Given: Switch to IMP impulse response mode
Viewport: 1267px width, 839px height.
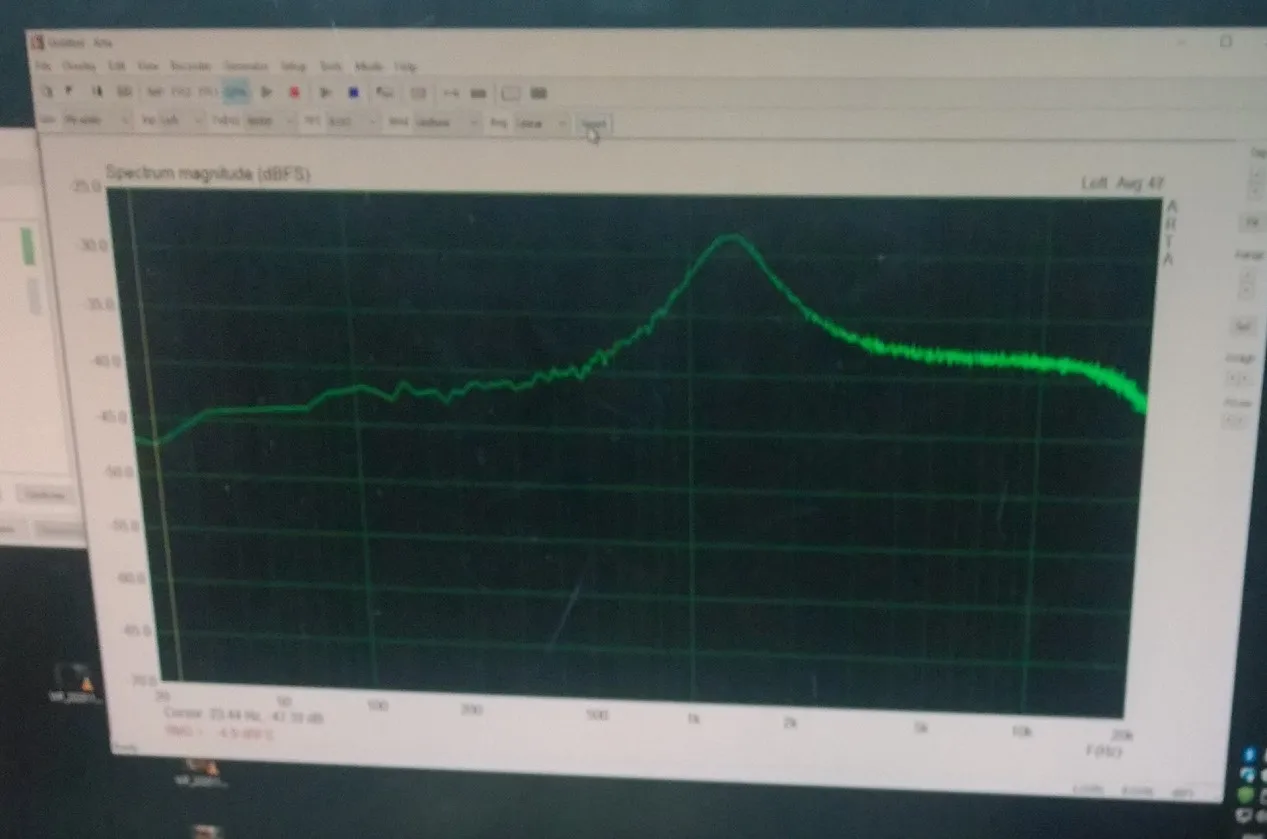Looking at the screenshot, I should (154, 92).
